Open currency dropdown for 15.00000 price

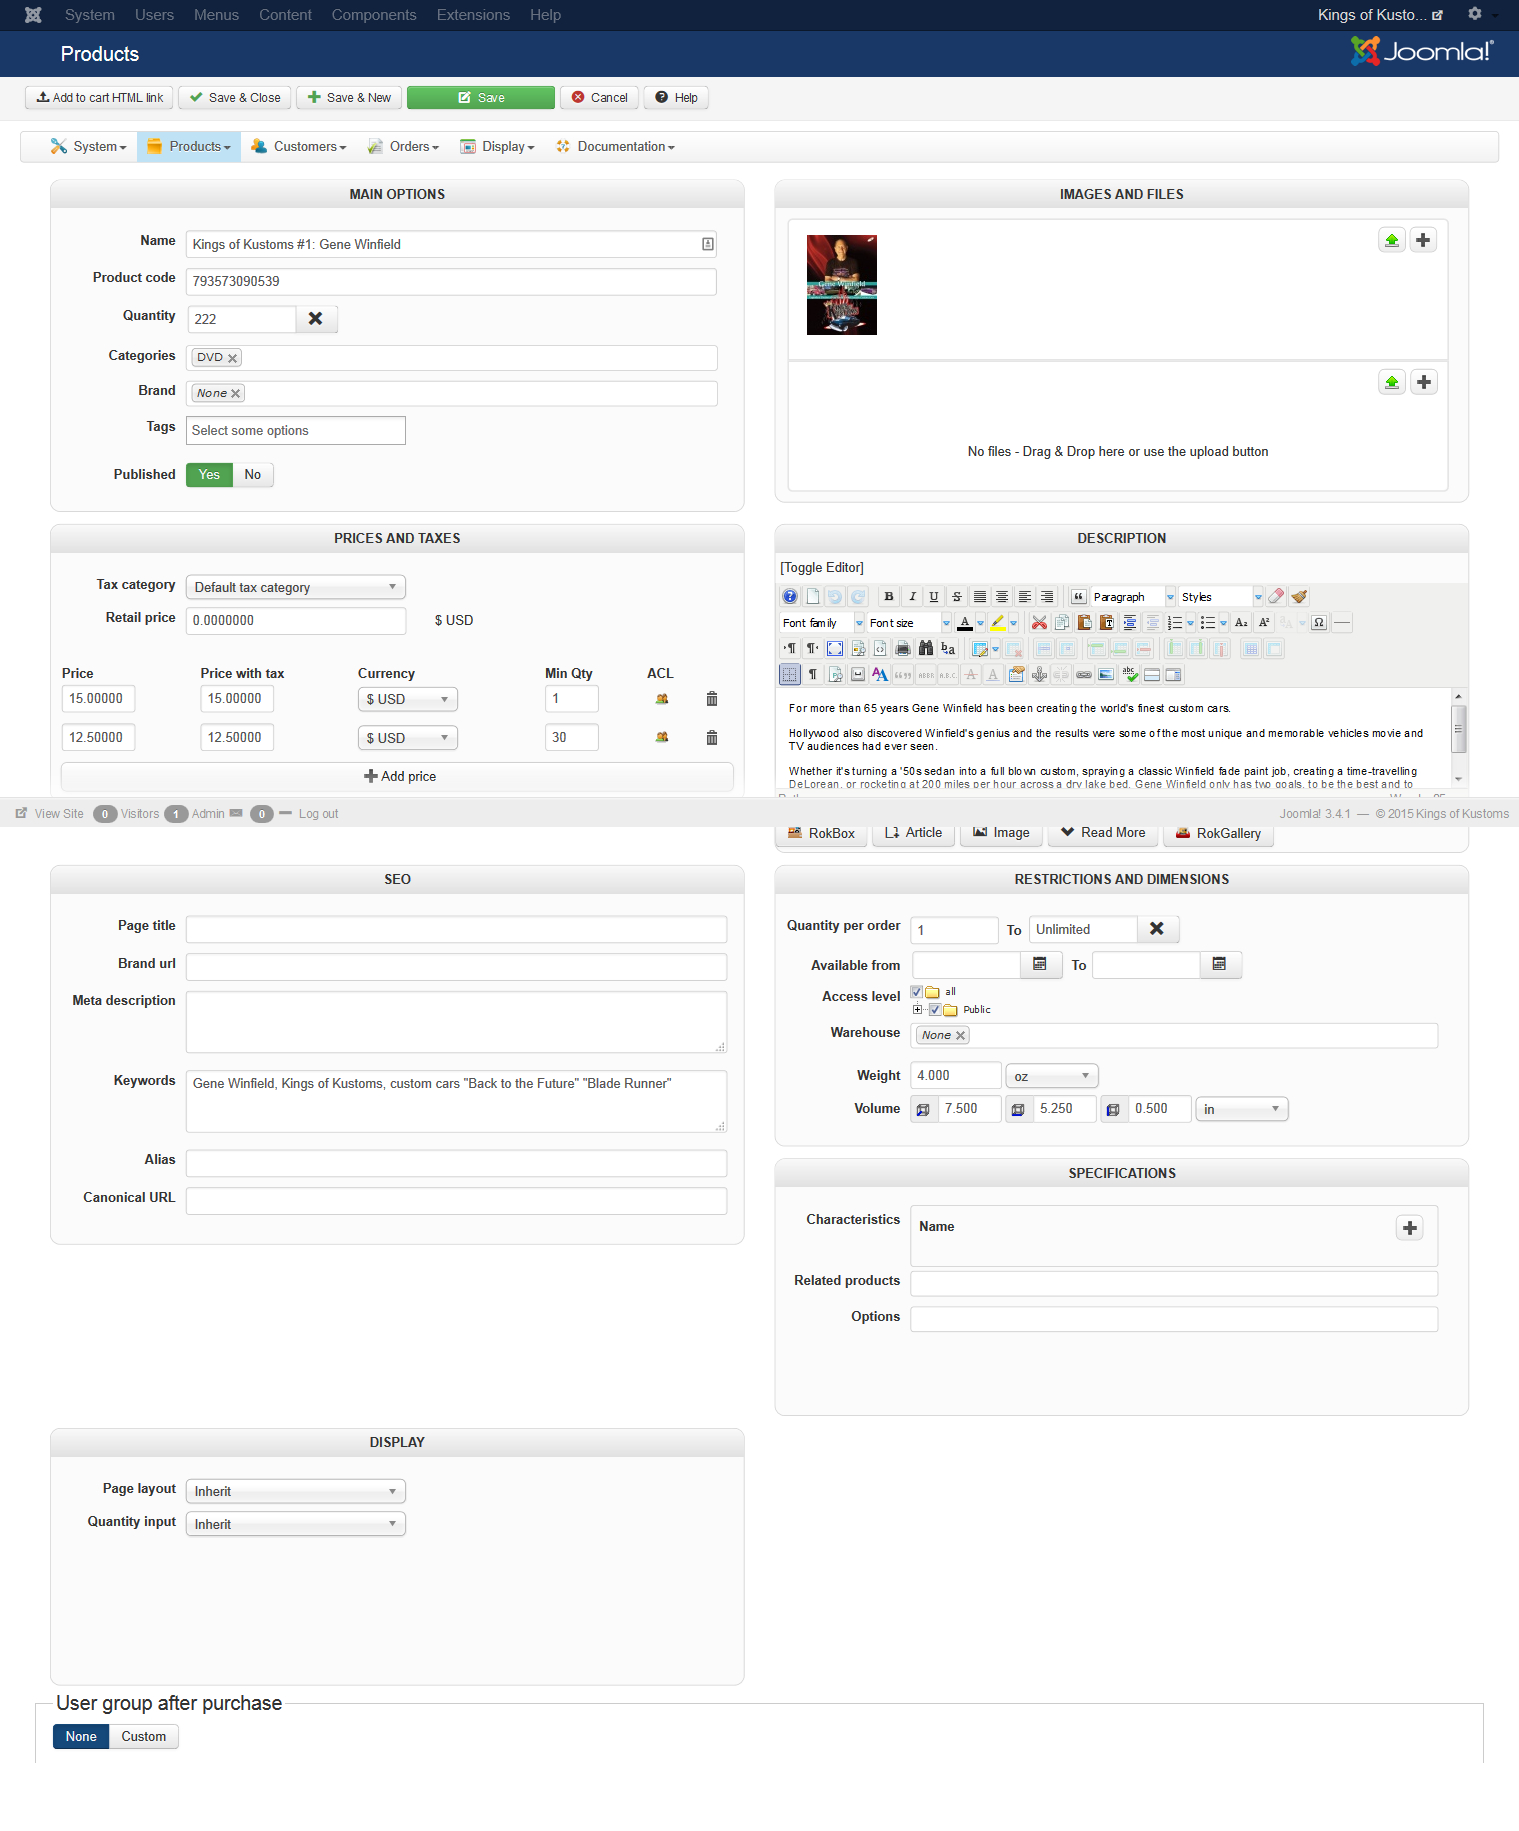[408, 699]
